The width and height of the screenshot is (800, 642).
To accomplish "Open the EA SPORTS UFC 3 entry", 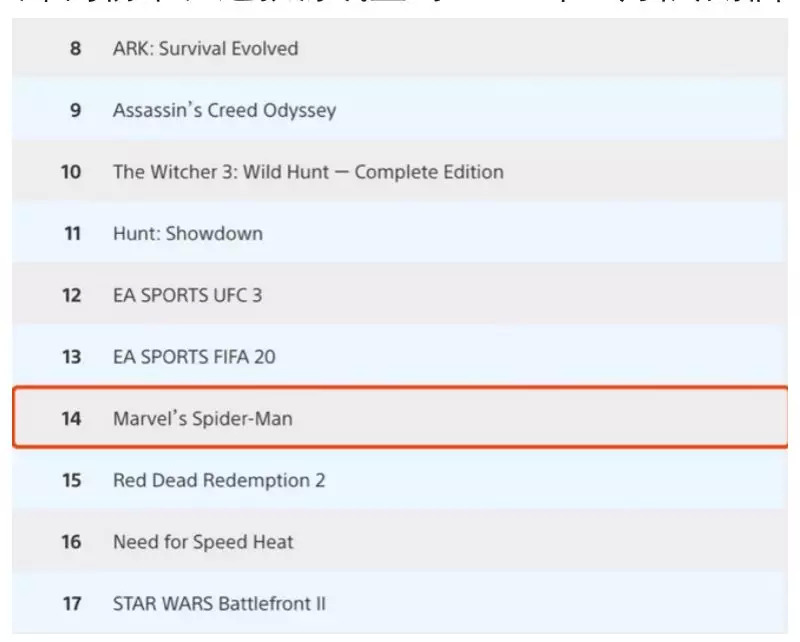I will point(188,296).
